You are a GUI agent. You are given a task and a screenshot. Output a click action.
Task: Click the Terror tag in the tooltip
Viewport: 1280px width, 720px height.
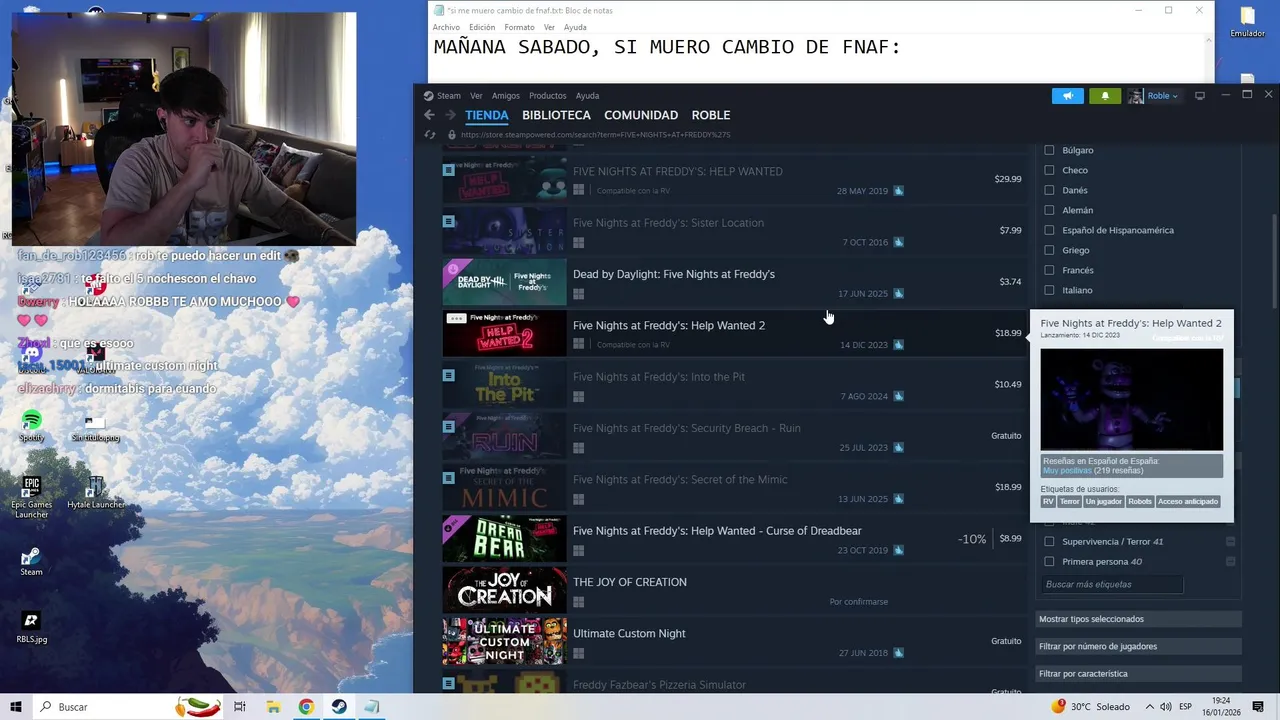(1069, 501)
